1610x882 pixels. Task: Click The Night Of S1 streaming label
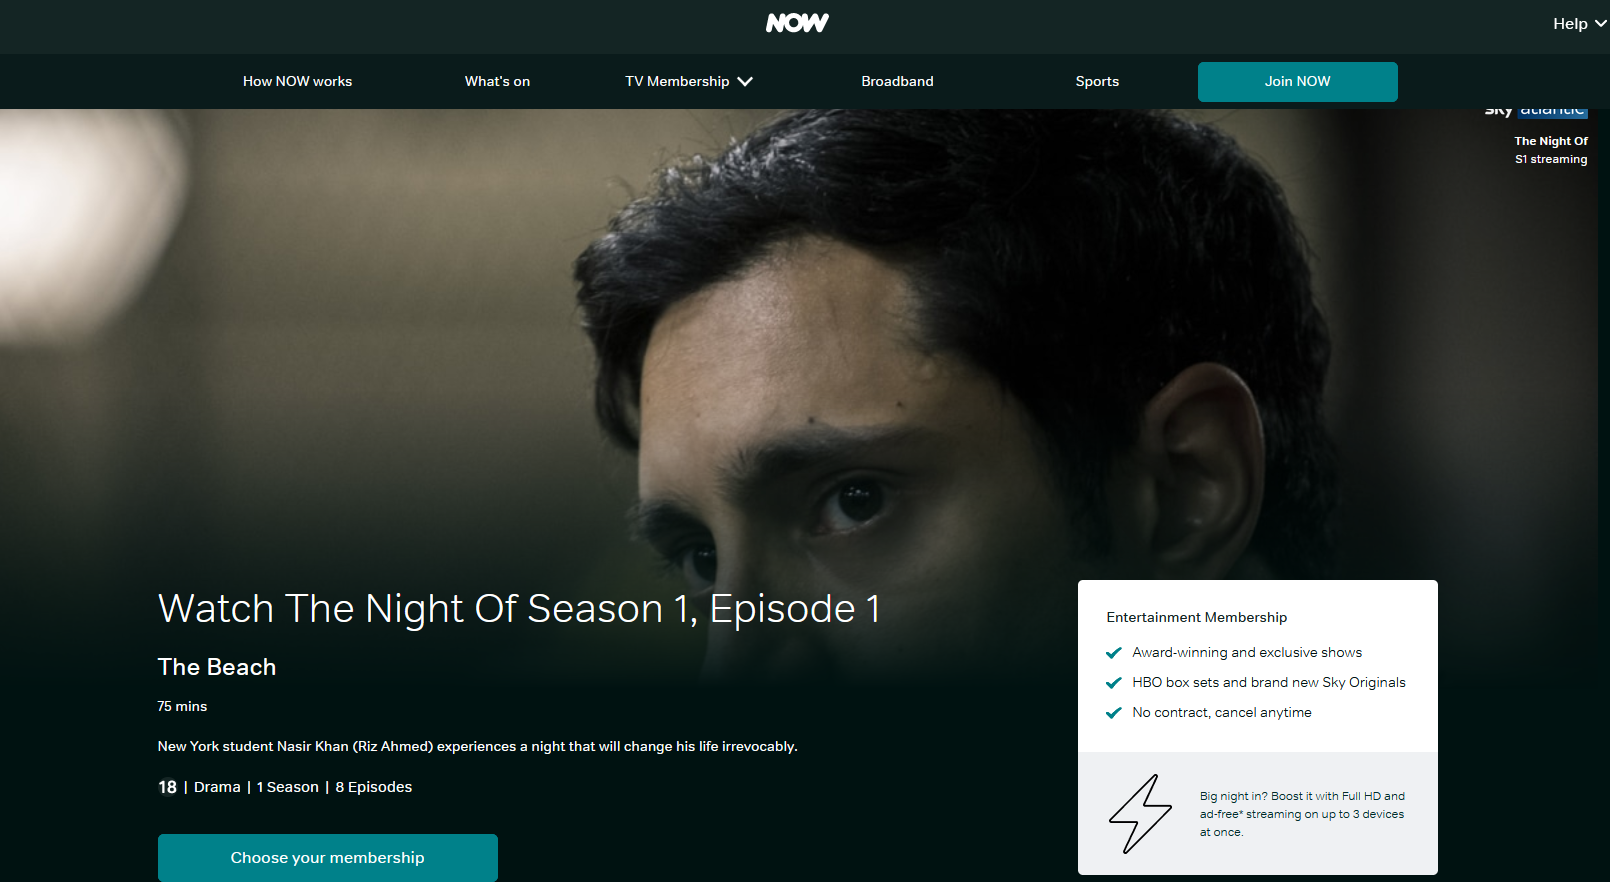tap(1550, 150)
